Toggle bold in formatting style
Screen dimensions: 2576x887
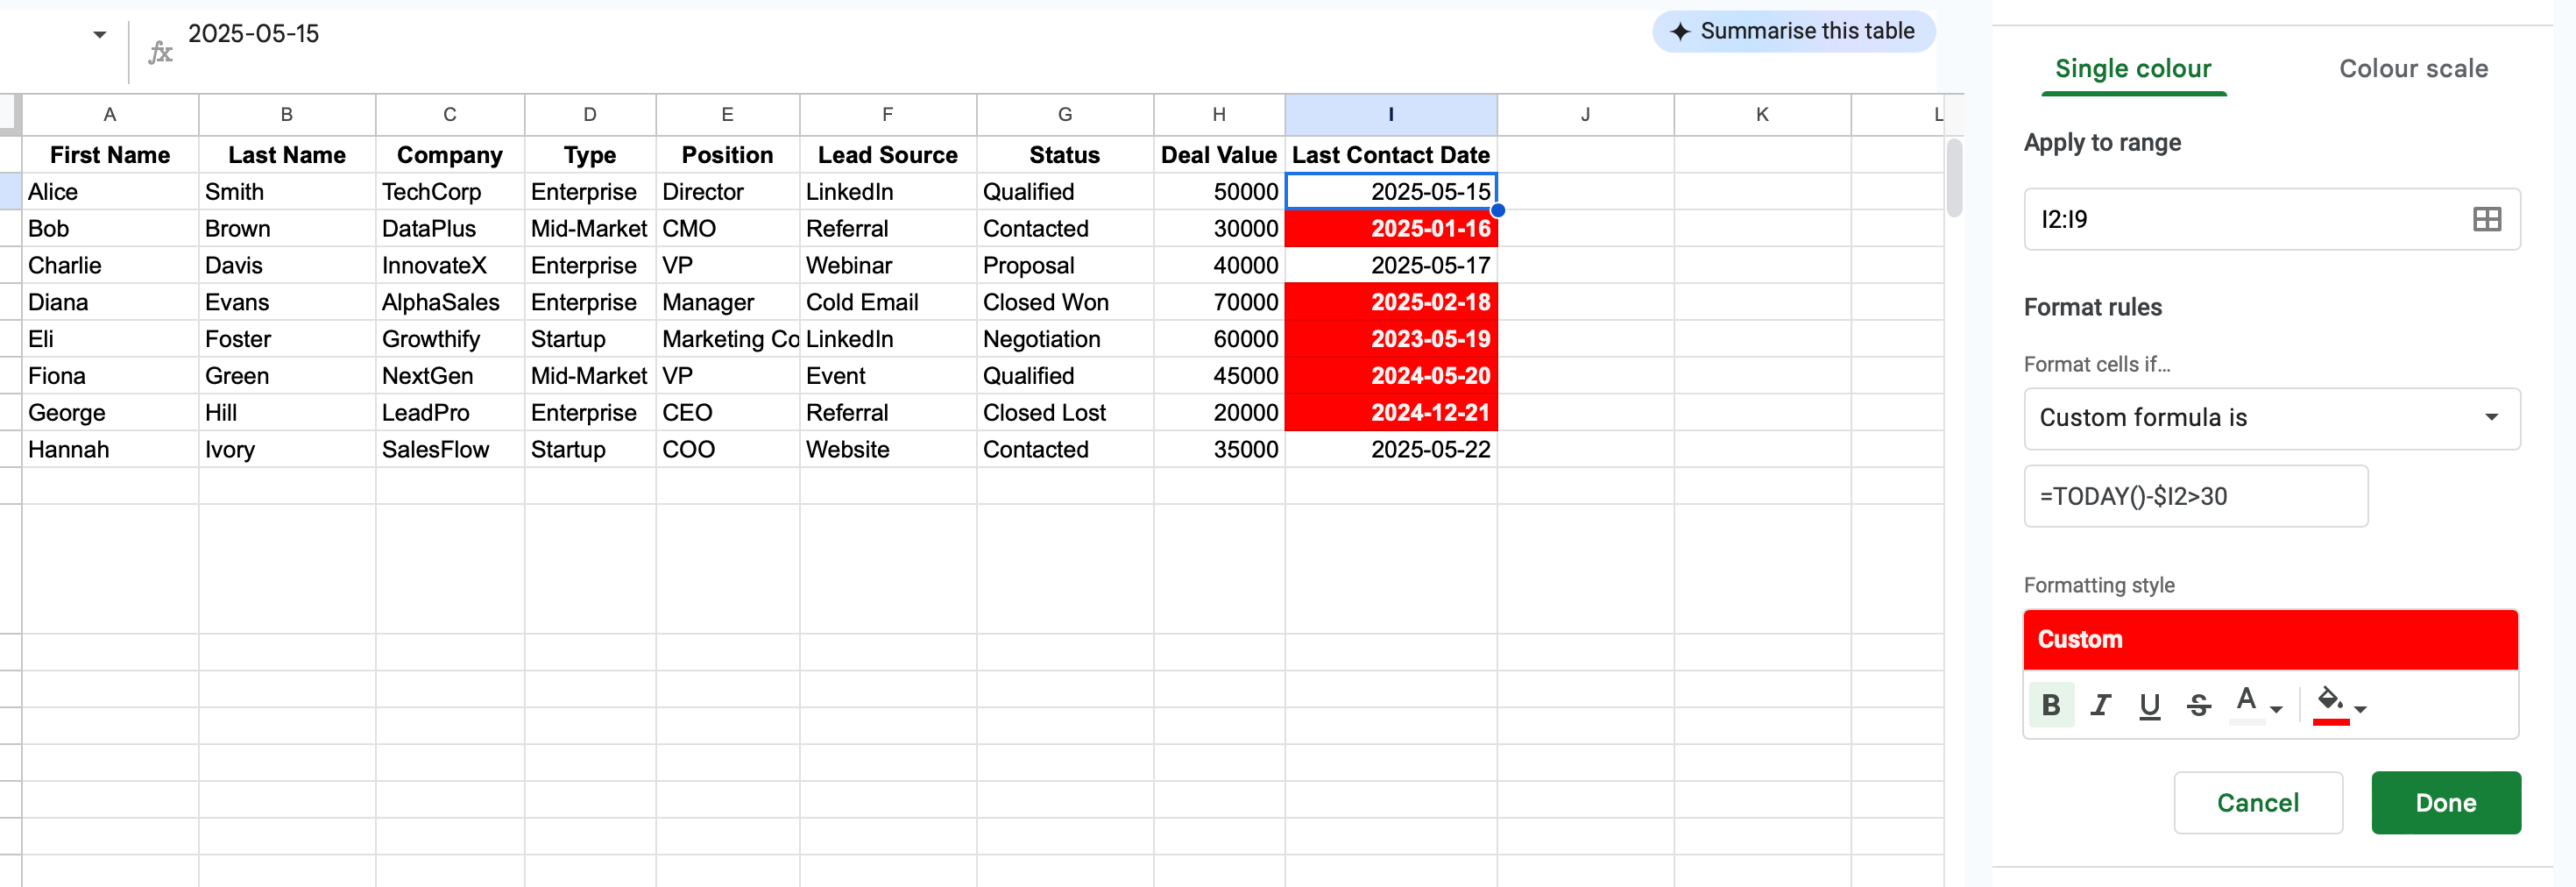click(x=2050, y=705)
